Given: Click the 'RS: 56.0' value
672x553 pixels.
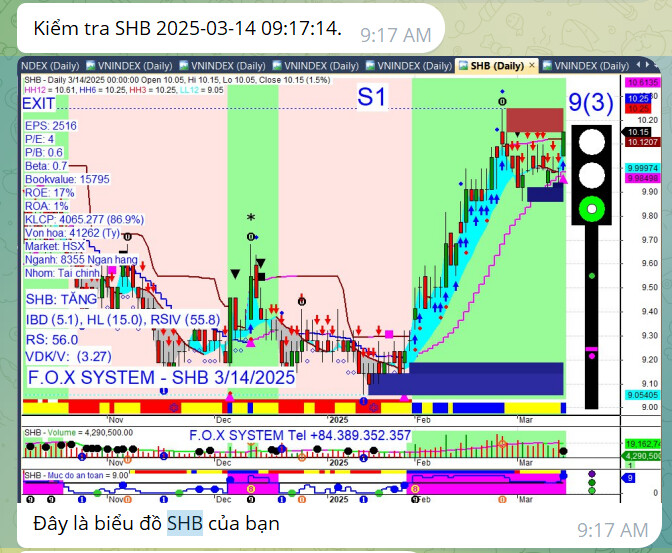Looking at the screenshot, I should tap(52, 340).
